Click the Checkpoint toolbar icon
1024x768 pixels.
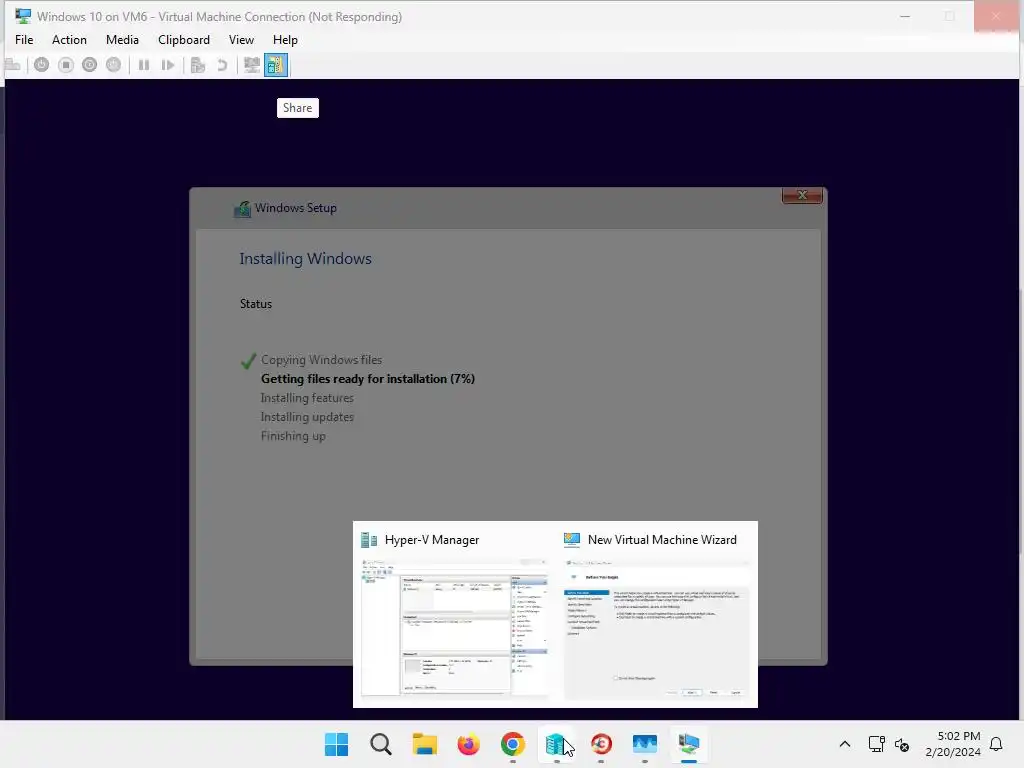tap(198, 65)
